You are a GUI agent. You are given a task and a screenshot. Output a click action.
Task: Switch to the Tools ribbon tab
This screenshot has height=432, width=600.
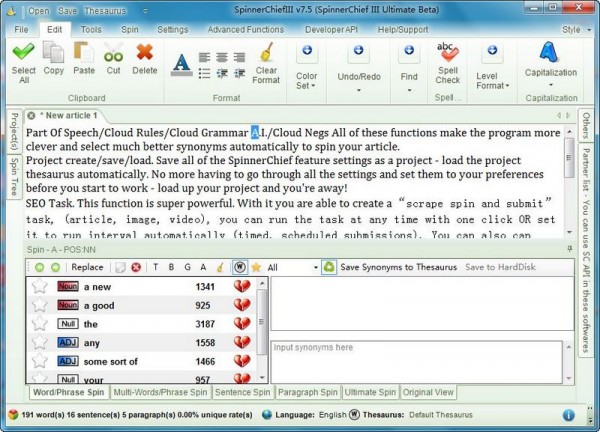tap(91, 29)
